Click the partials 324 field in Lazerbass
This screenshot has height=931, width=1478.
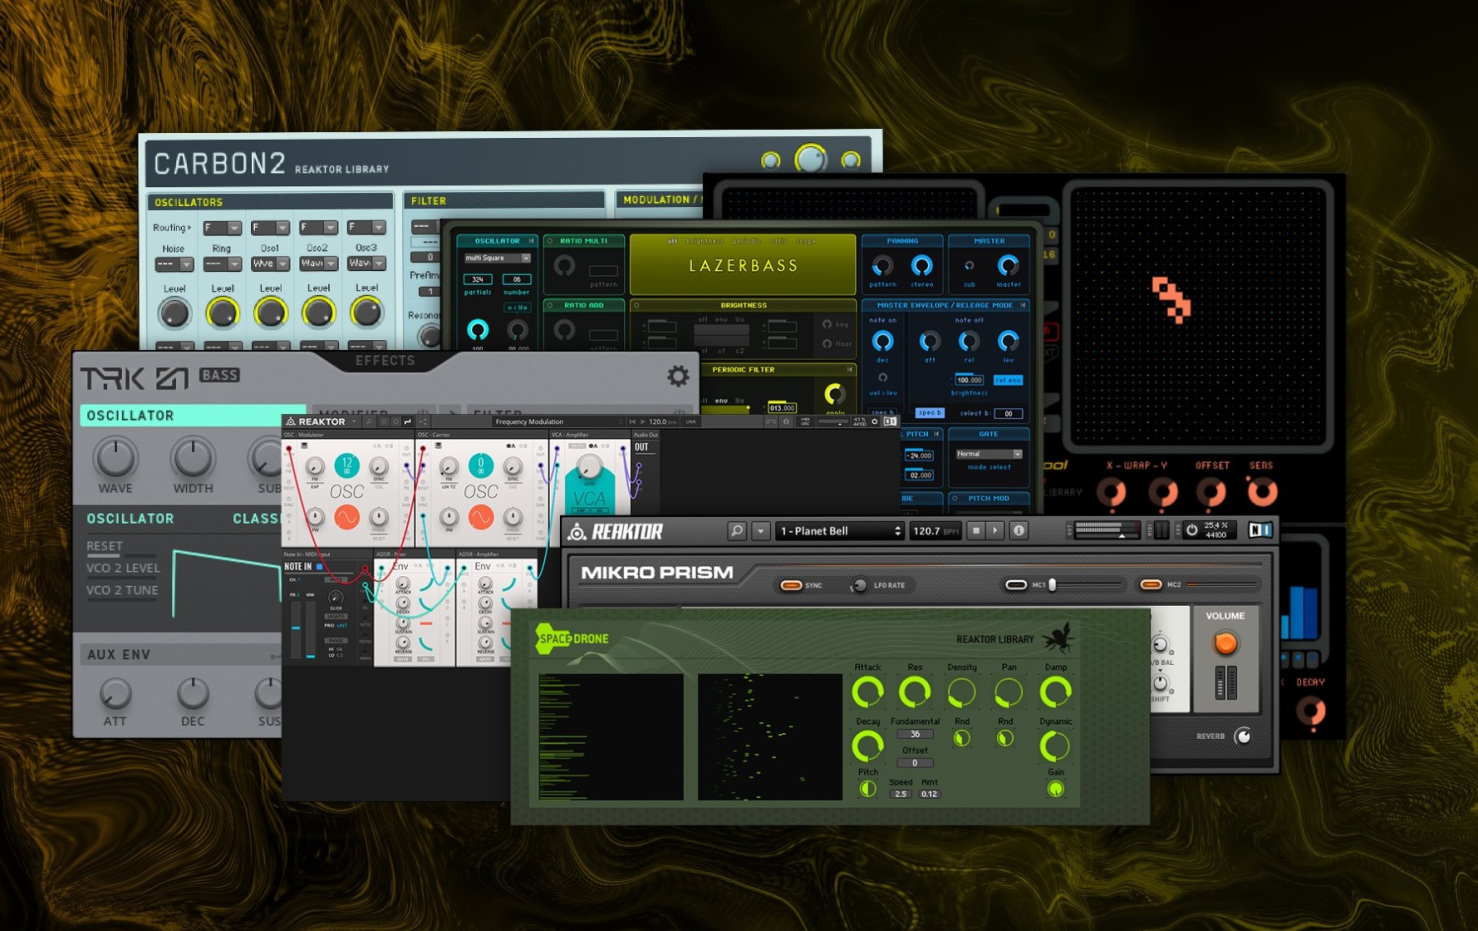pyautogui.click(x=478, y=279)
